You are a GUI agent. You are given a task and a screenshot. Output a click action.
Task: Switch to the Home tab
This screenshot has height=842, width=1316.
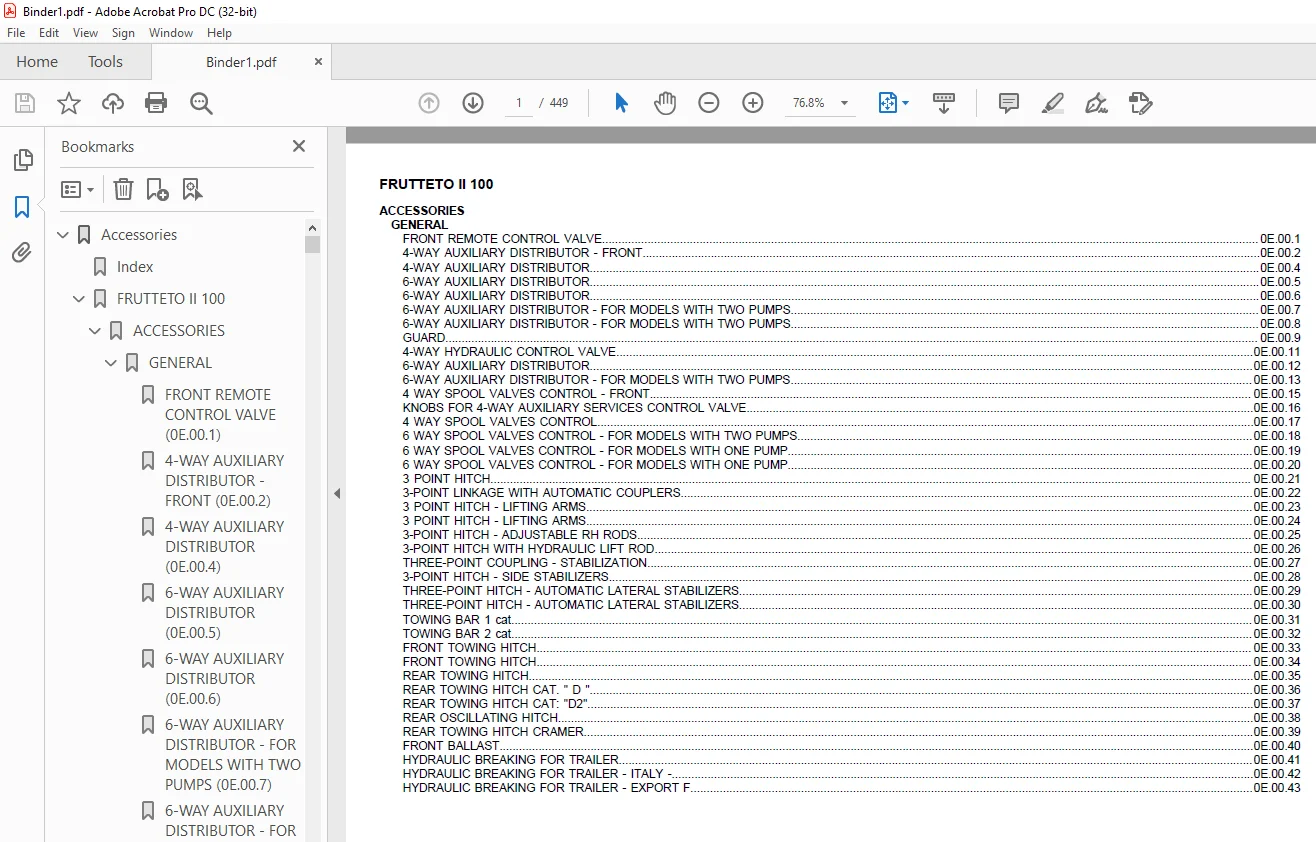(x=37, y=62)
